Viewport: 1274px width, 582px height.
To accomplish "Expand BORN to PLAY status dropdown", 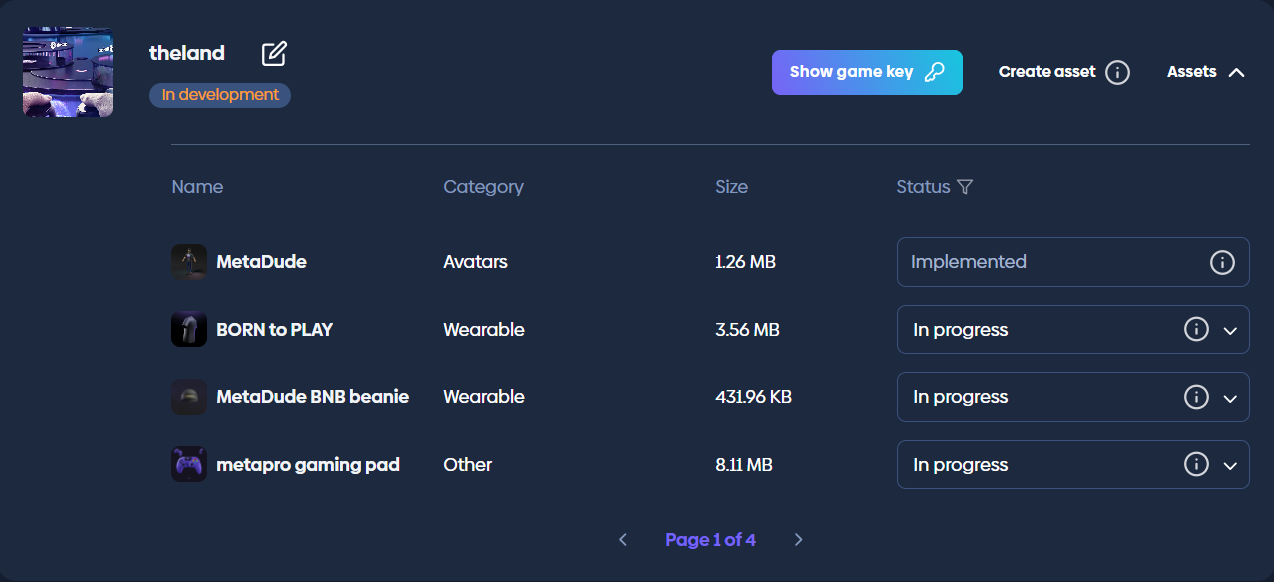I will tap(1231, 331).
